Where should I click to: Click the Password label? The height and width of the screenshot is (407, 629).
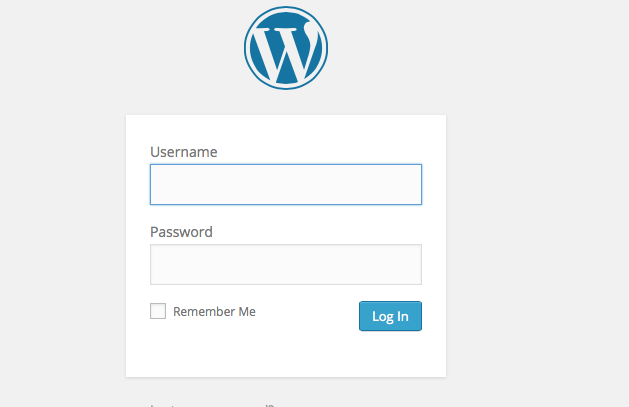(181, 232)
